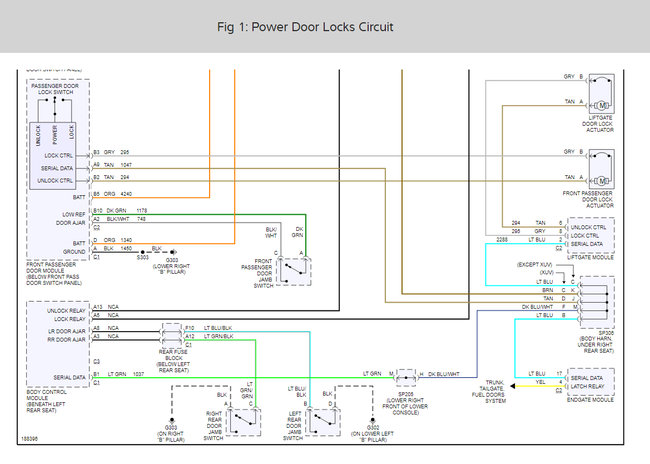Click the 'RR DOOR AJAR' pin label
This screenshot has height=464, width=650.
pos(67,340)
